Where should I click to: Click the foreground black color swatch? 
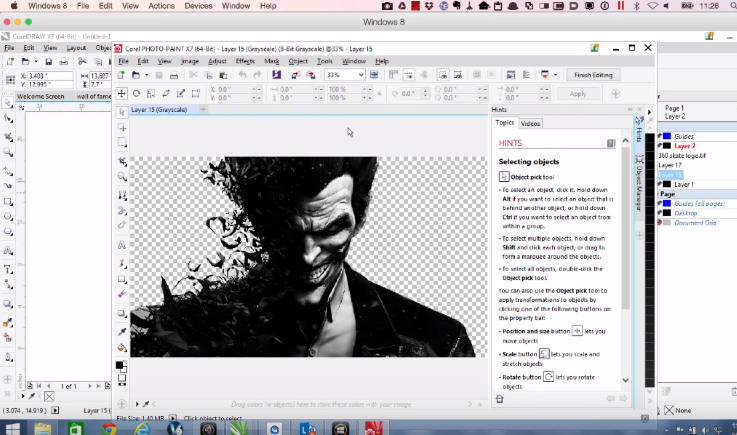point(119,365)
